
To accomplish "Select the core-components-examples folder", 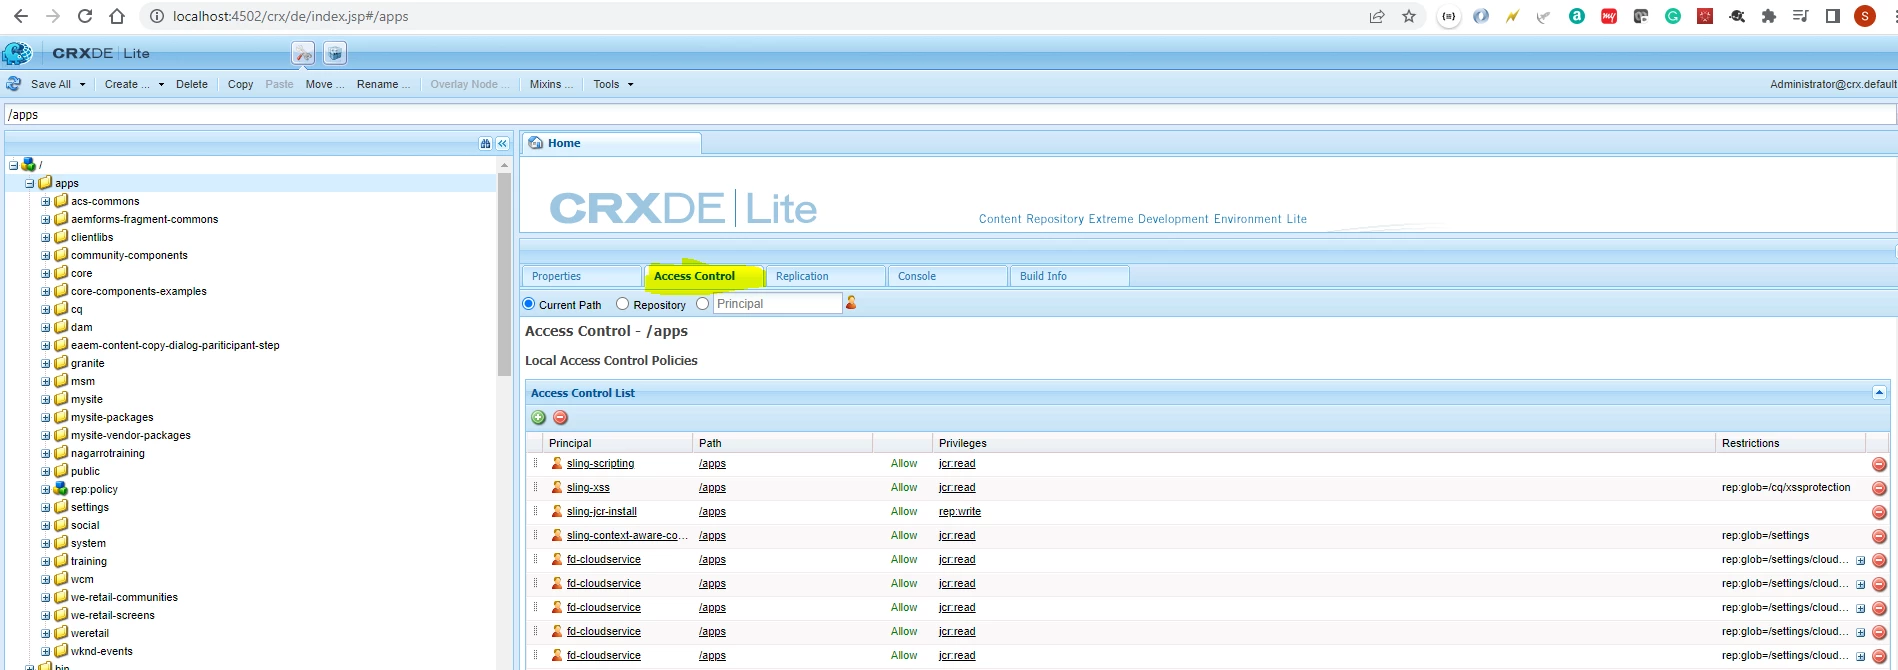I will coord(139,291).
